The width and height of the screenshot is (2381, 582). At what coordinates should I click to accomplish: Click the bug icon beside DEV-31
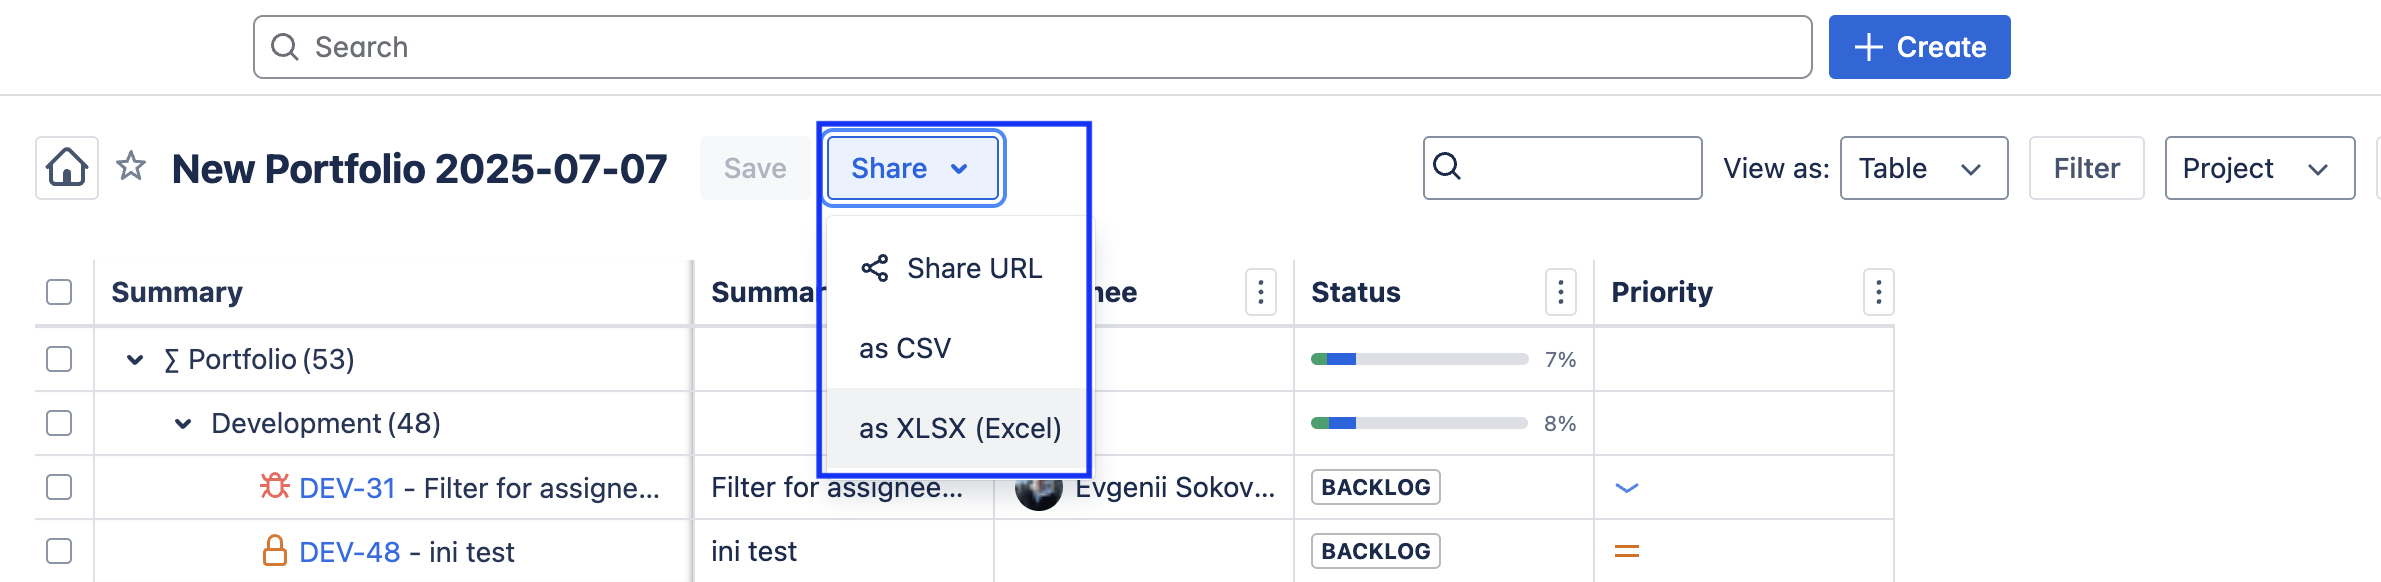[x=274, y=486]
